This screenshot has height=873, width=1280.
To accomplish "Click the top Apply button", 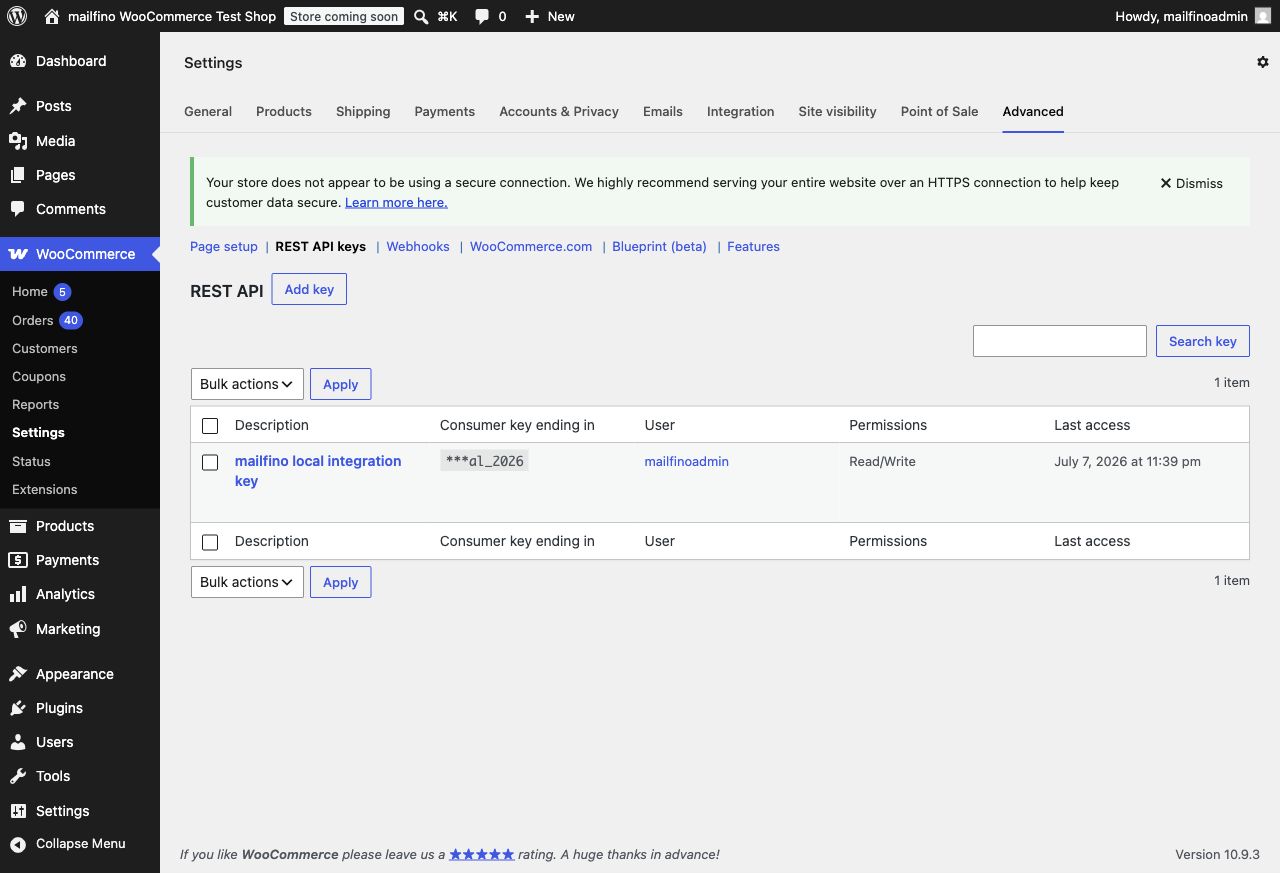I will click(x=340, y=384).
